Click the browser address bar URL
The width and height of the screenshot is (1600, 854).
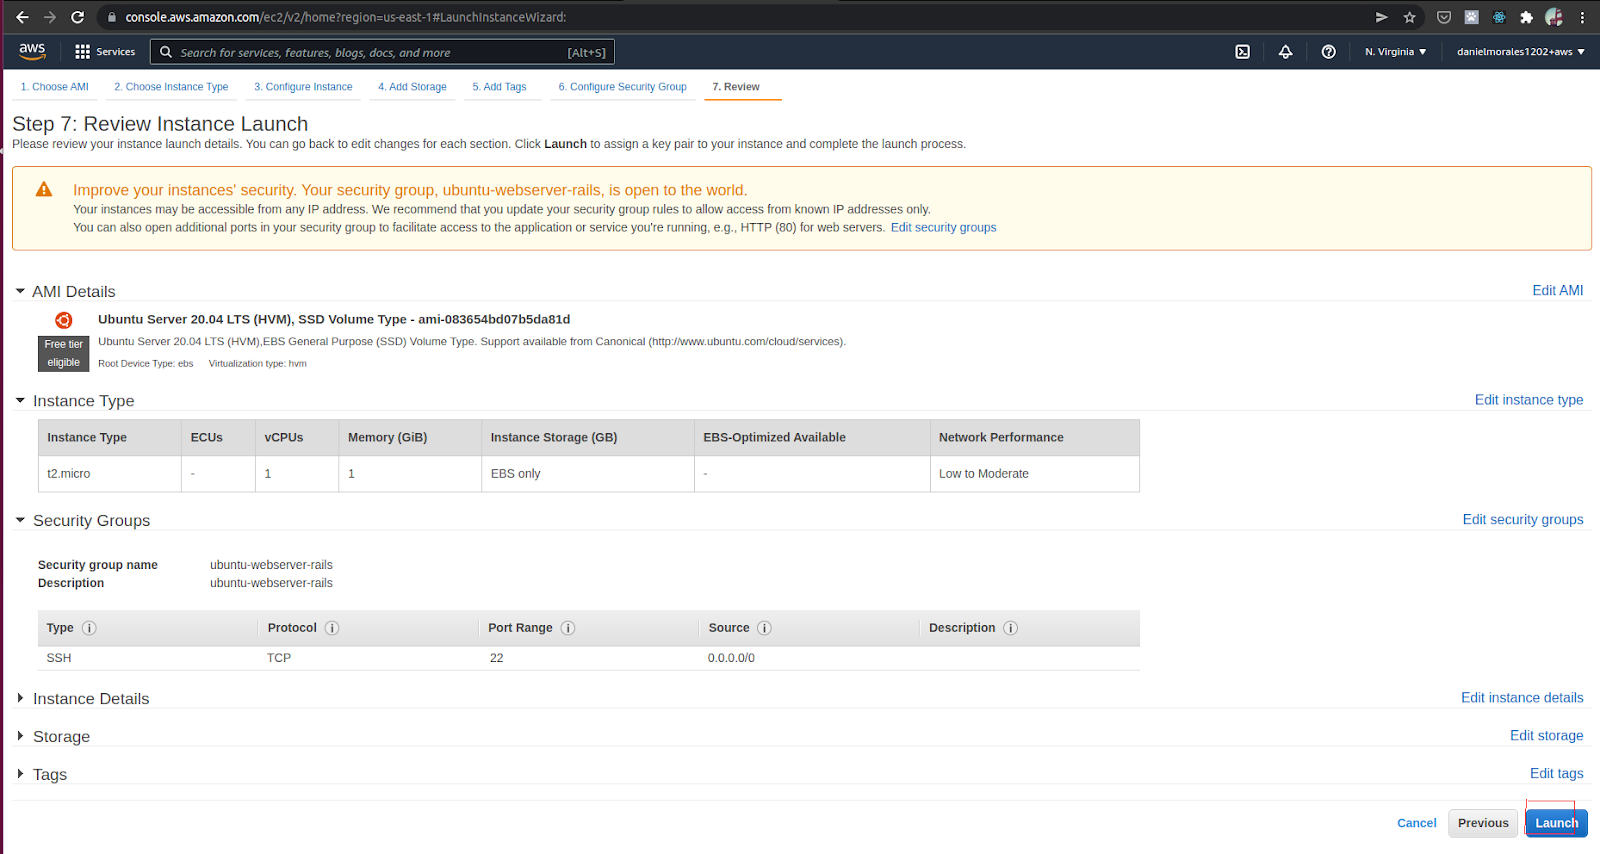point(345,17)
